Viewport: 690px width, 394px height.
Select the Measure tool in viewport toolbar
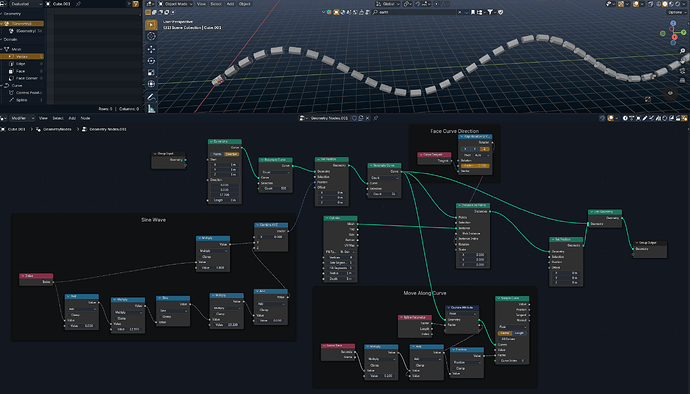click(x=151, y=108)
